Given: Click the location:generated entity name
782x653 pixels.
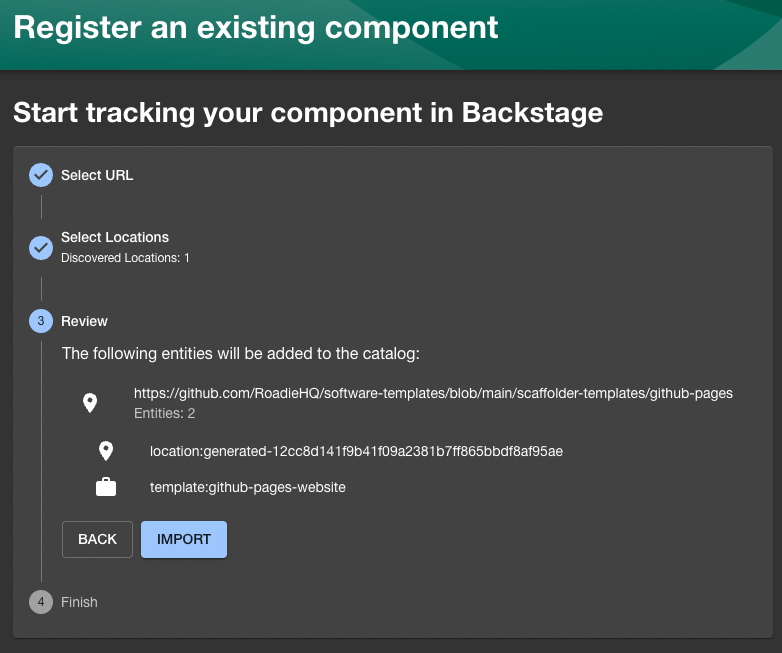Looking at the screenshot, I should pos(356,451).
